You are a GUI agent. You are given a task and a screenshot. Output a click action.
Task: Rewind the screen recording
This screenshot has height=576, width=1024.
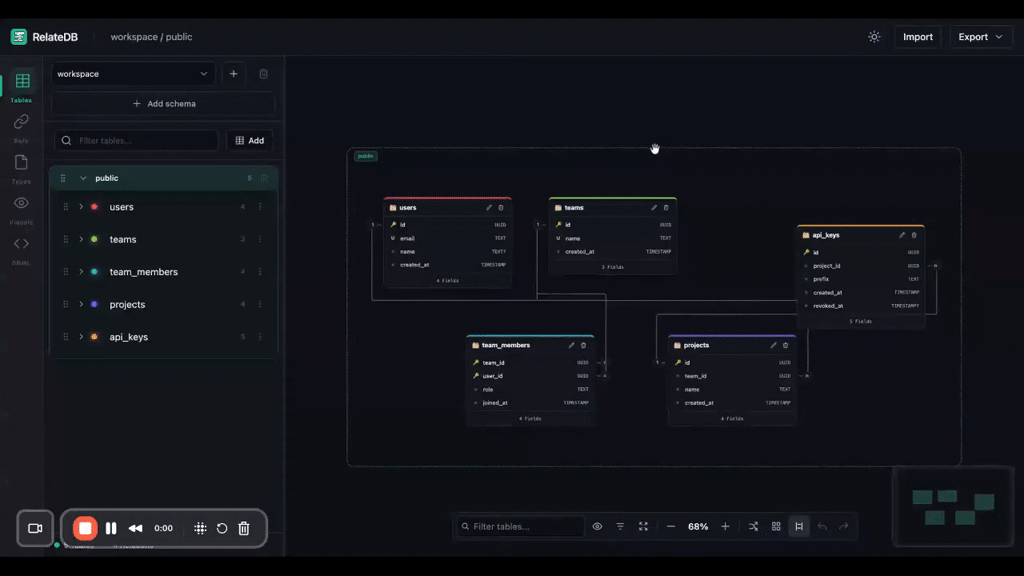click(x=135, y=528)
